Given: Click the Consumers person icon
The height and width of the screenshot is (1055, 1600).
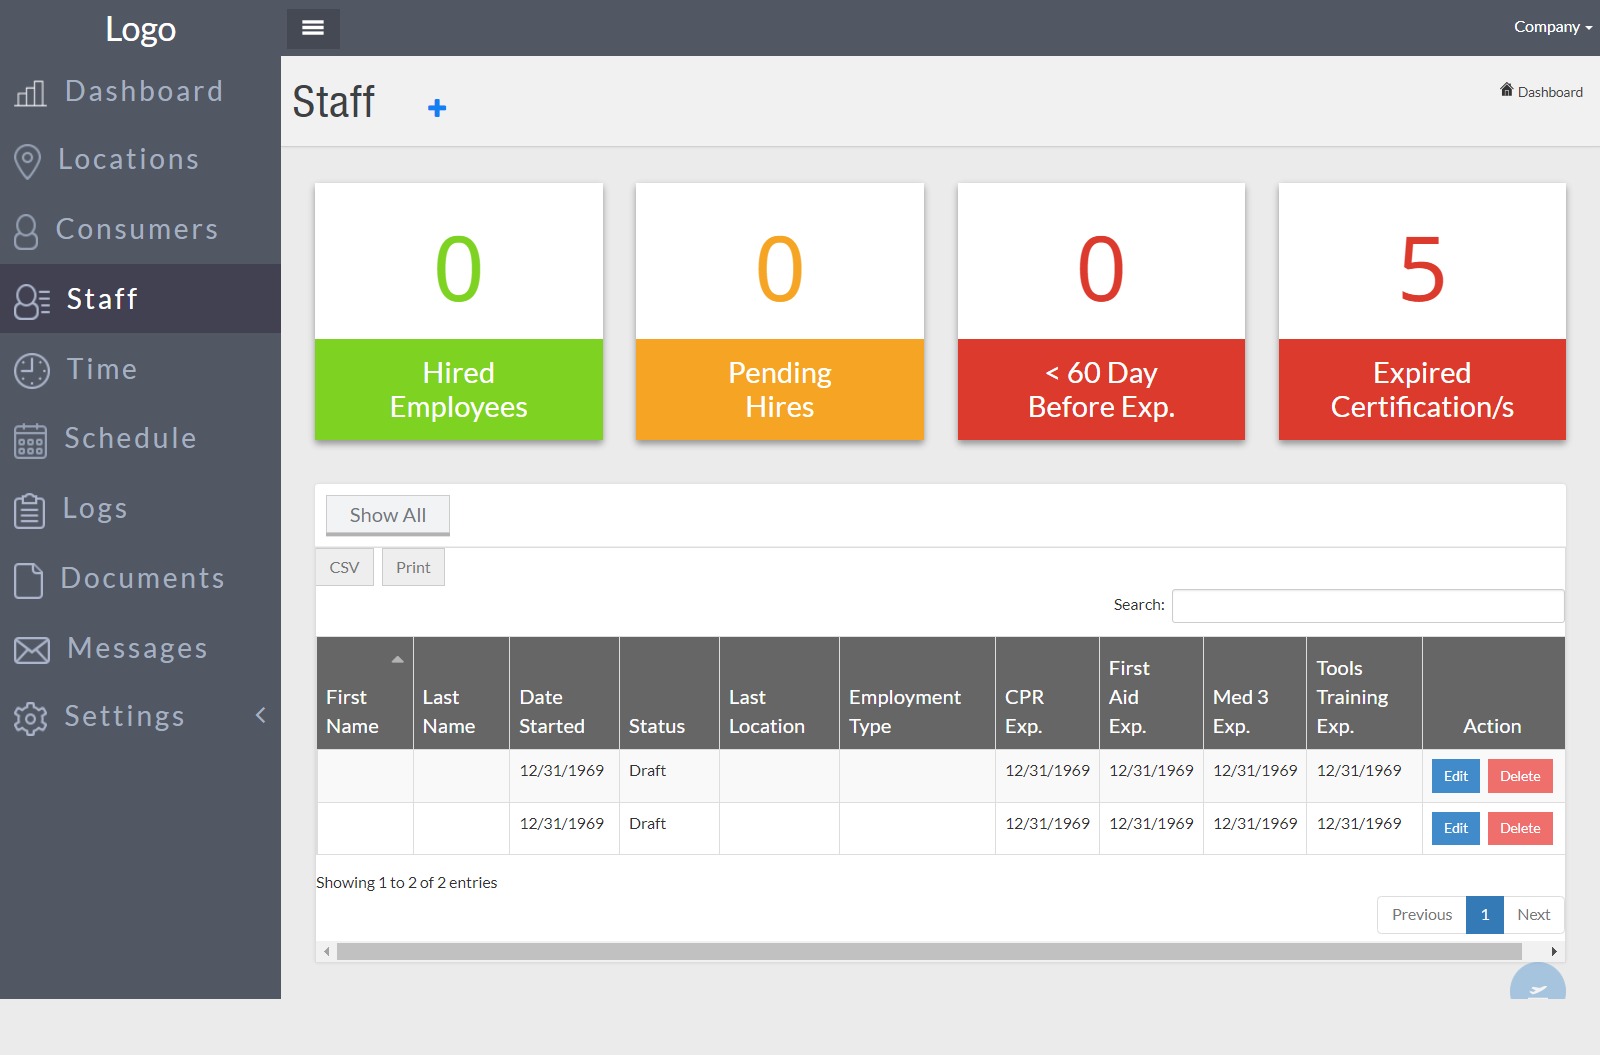Looking at the screenshot, I should pyautogui.click(x=26, y=231).
